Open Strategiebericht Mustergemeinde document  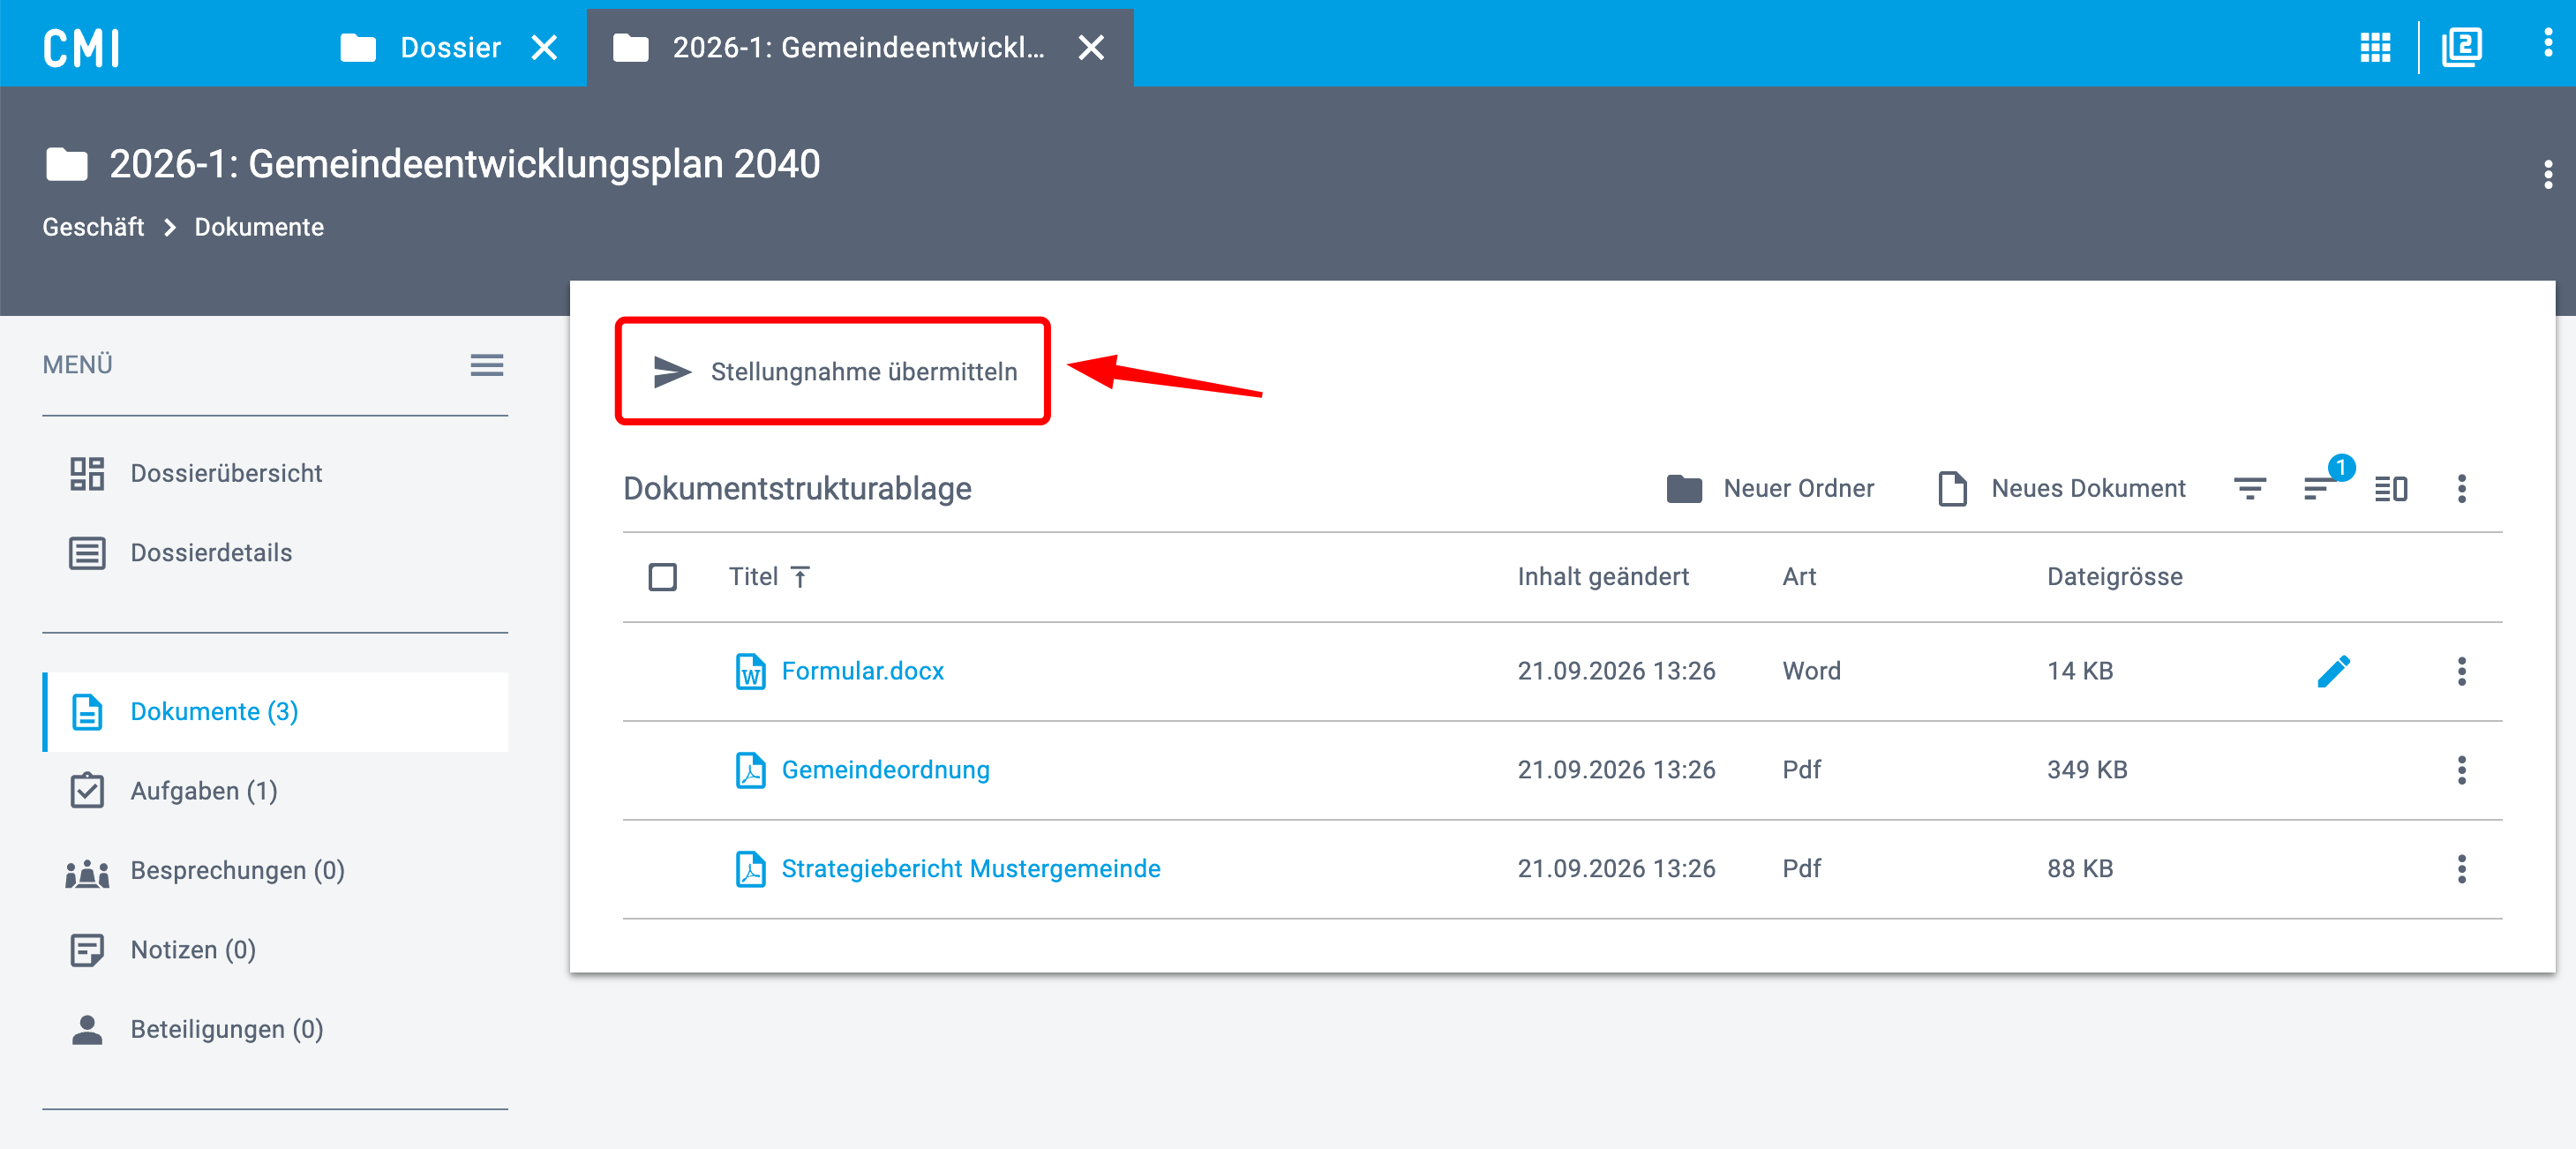(970, 869)
